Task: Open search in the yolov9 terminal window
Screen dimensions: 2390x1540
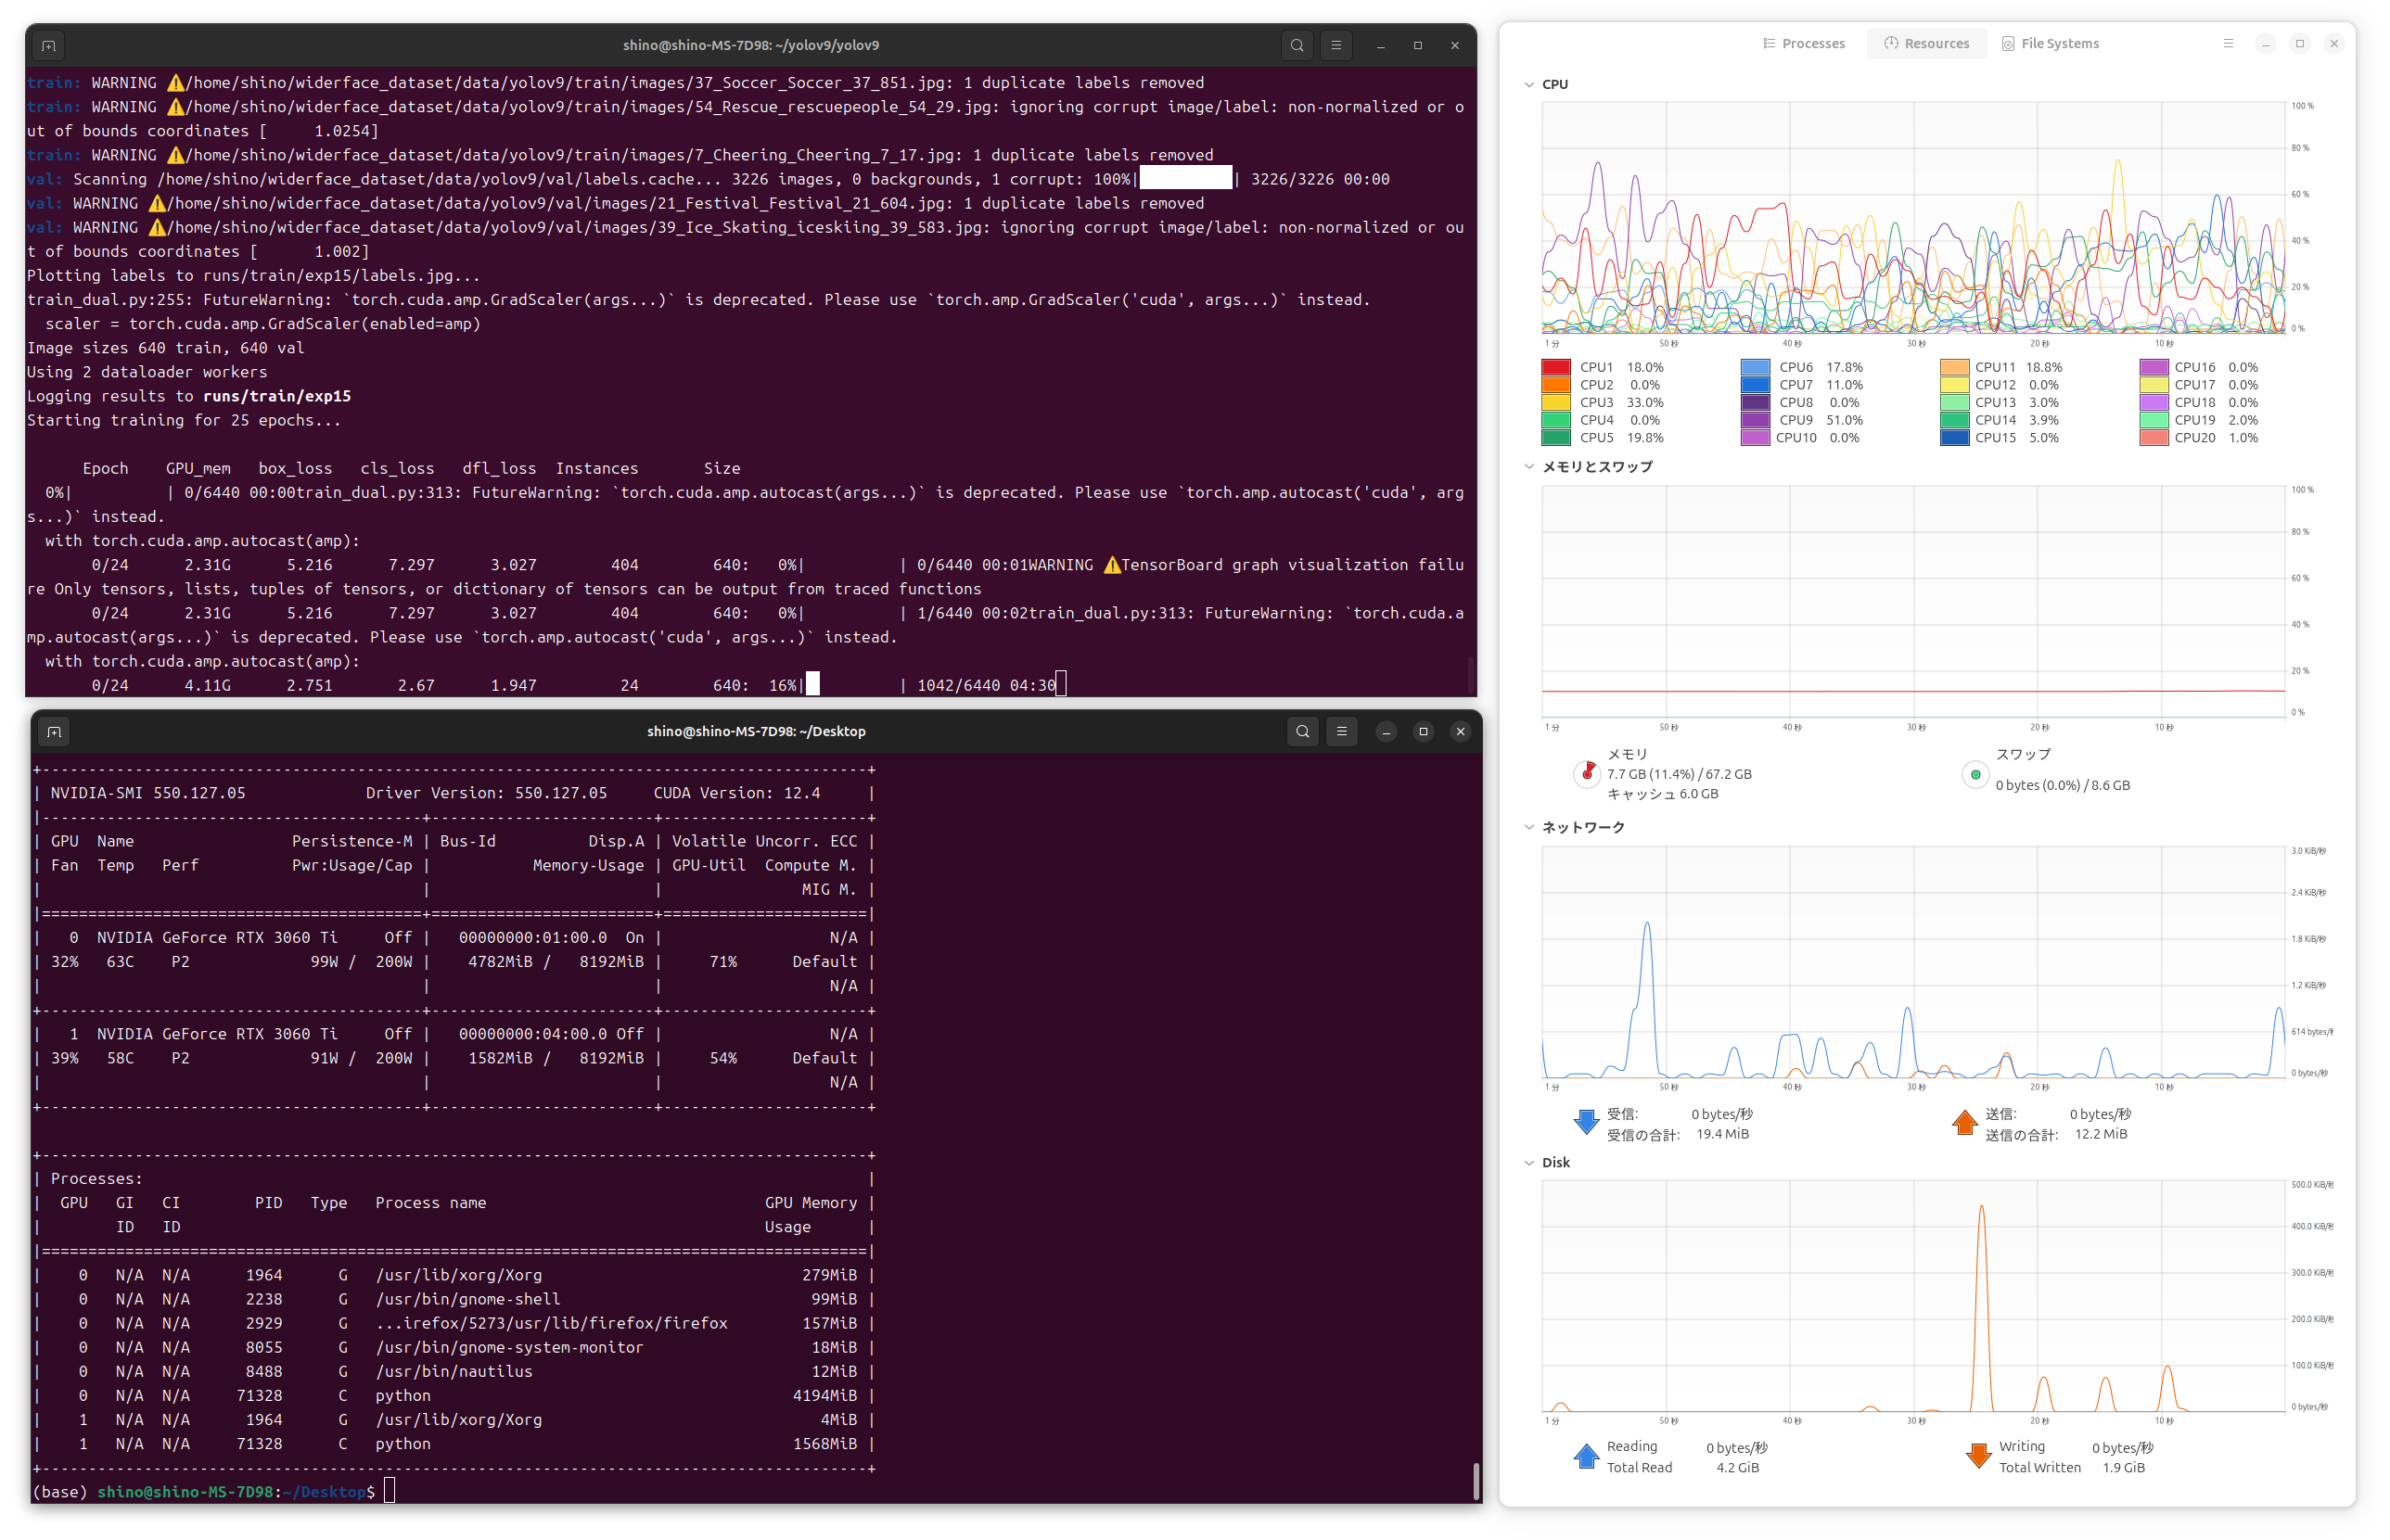Action: (1297, 45)
